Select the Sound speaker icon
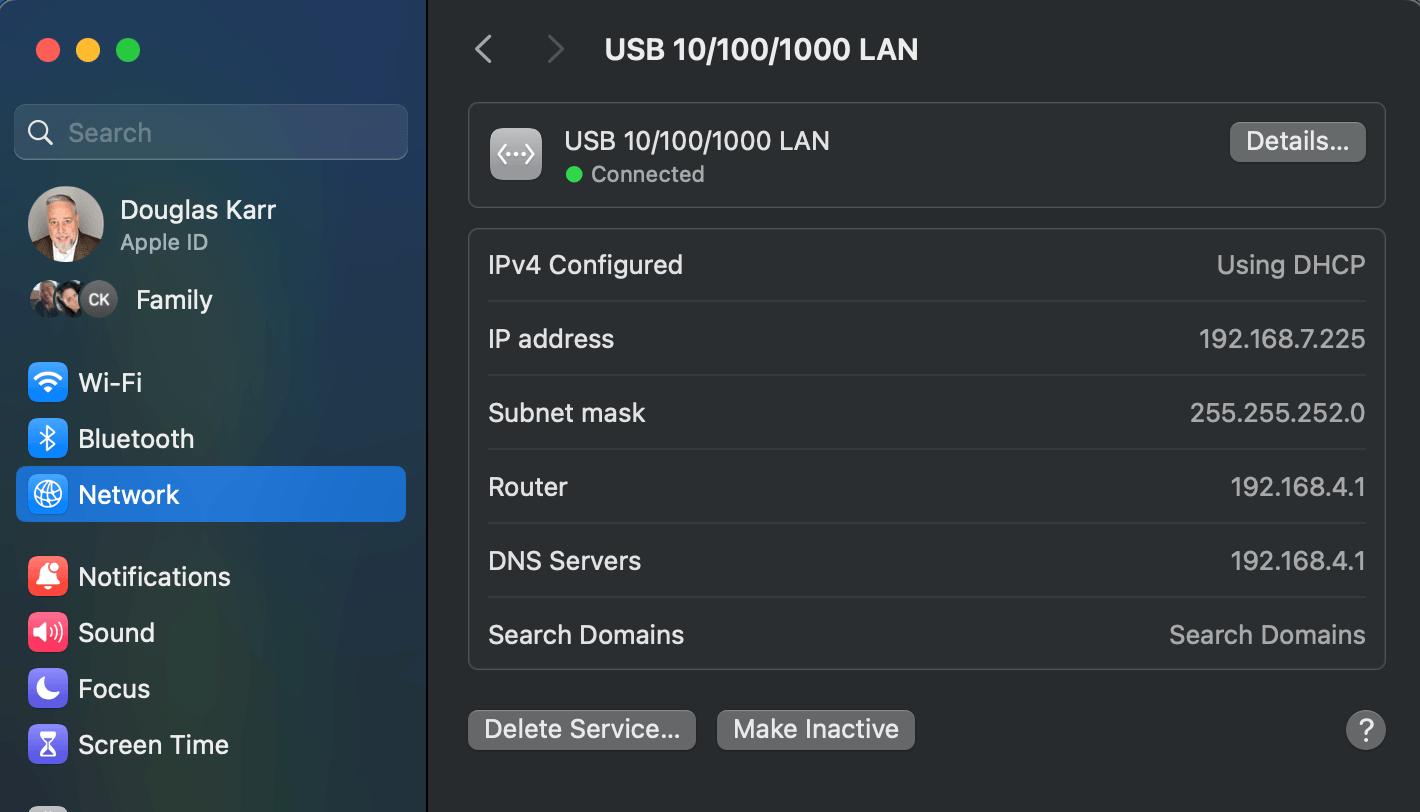 tap(47, 632)
